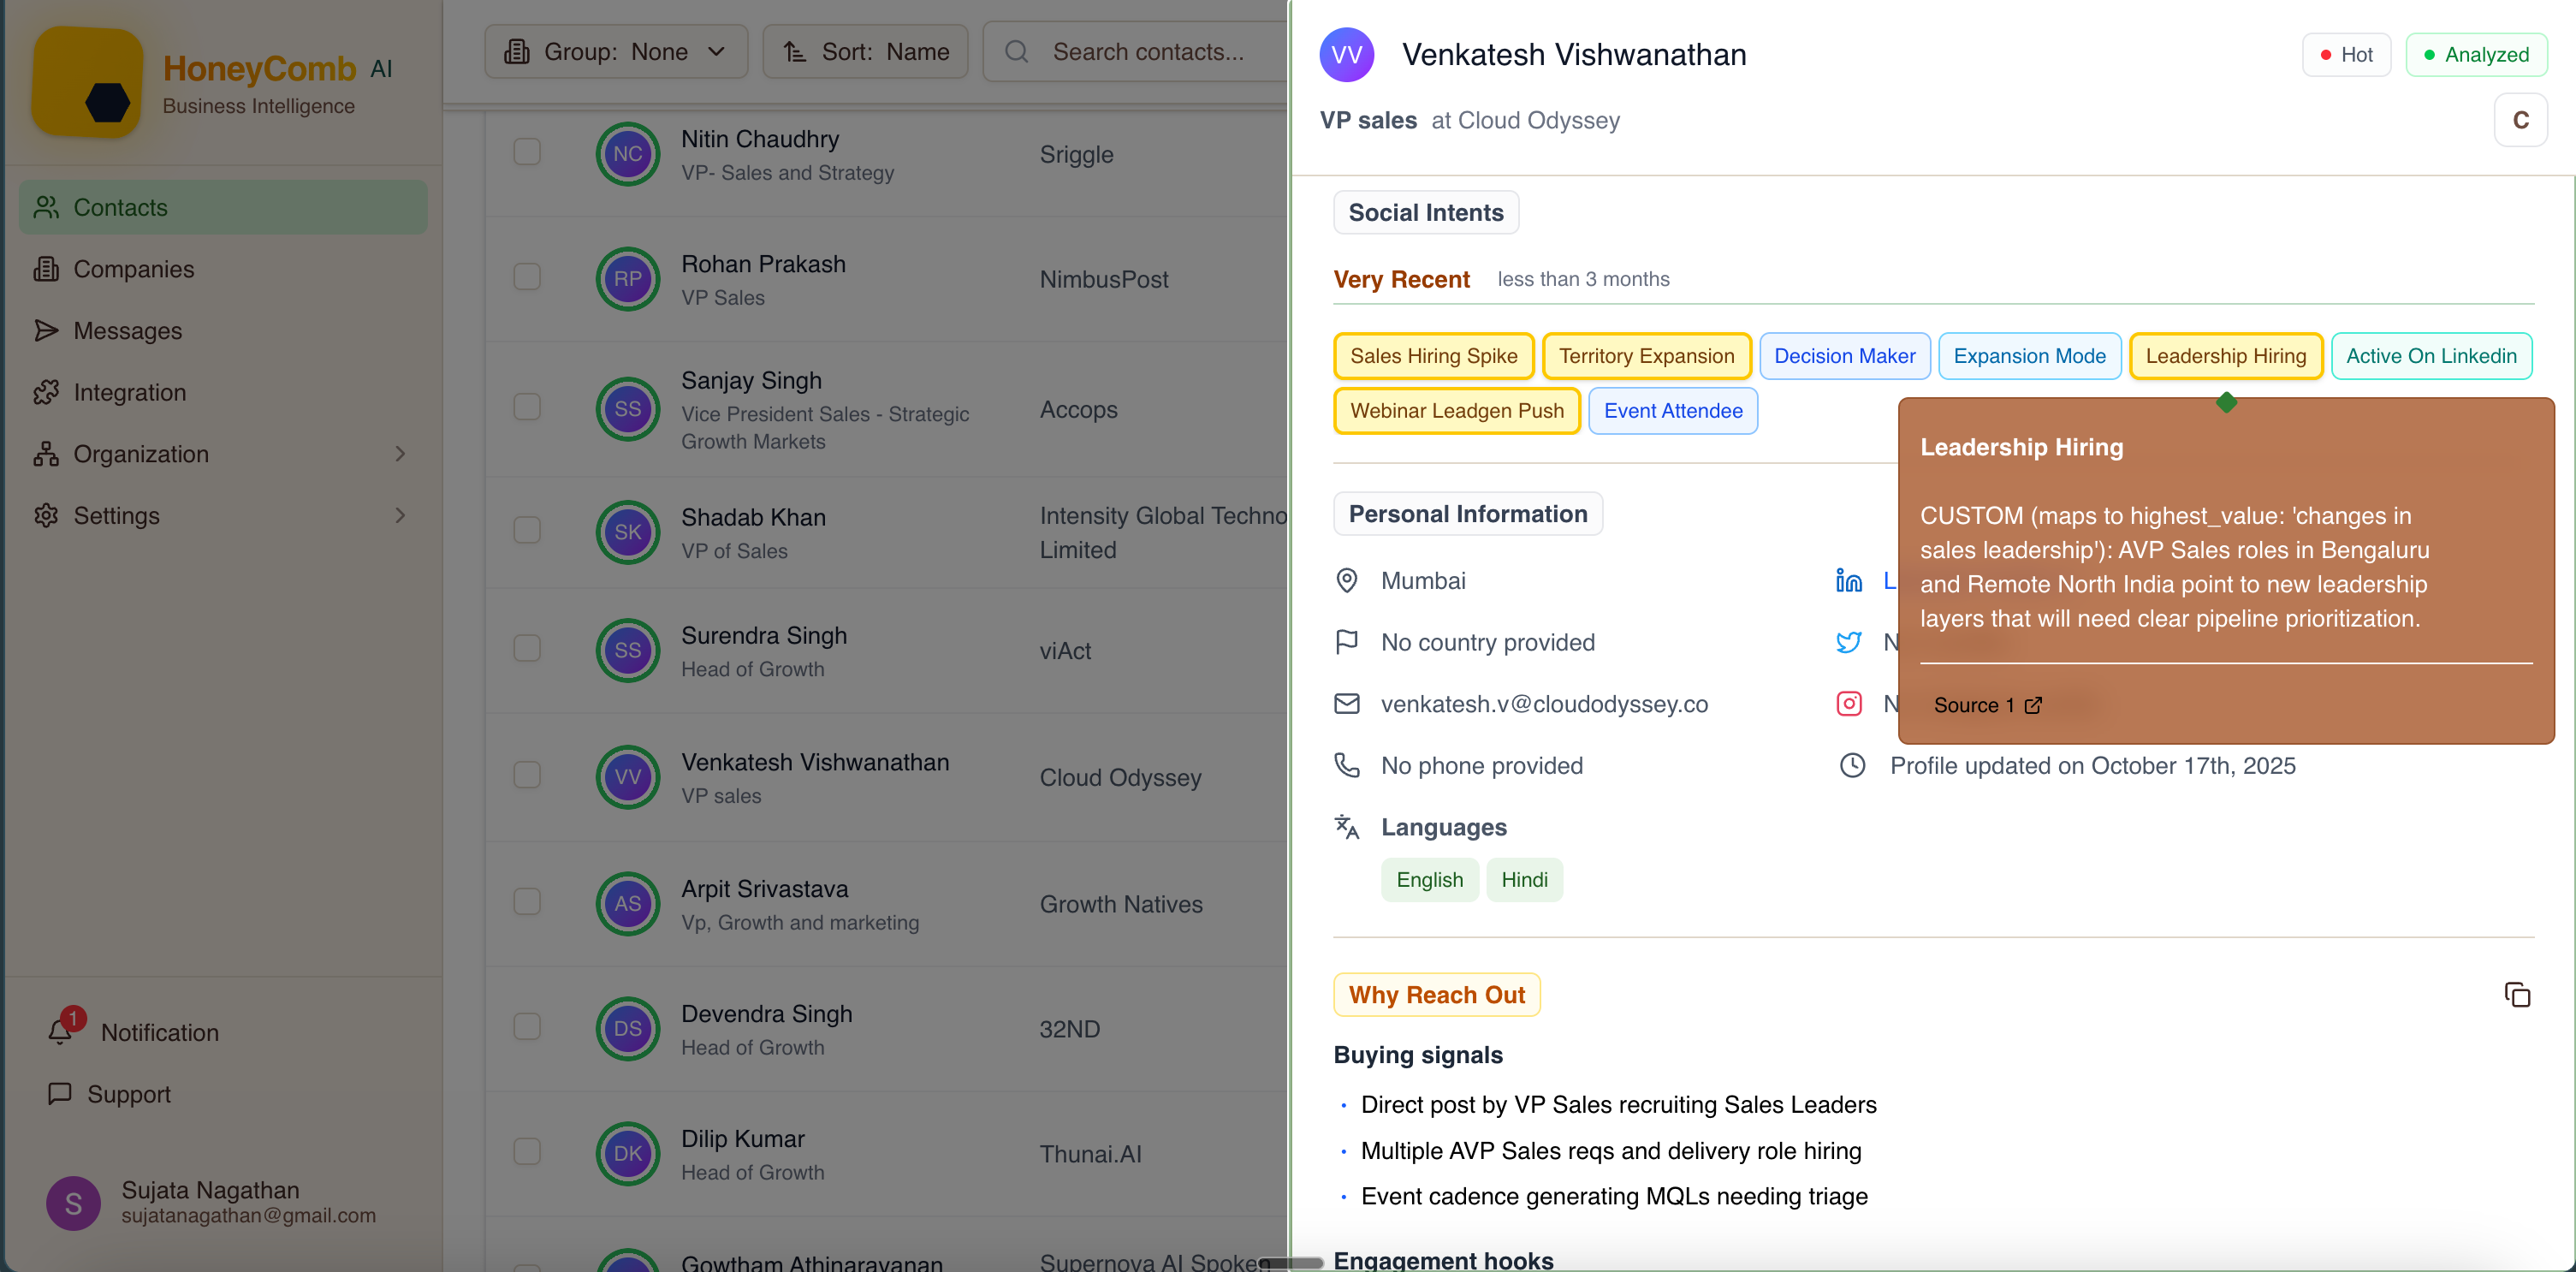
Task: Go to the Messages section
Action: click(x=127, y=331)
